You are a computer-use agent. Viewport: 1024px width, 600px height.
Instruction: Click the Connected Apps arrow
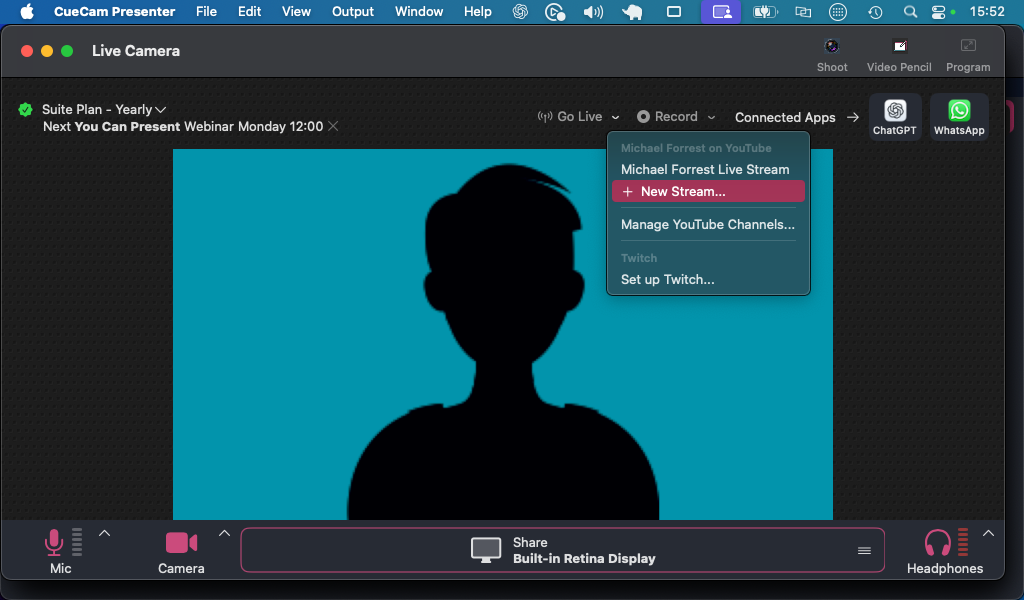[x=852, y=118]
